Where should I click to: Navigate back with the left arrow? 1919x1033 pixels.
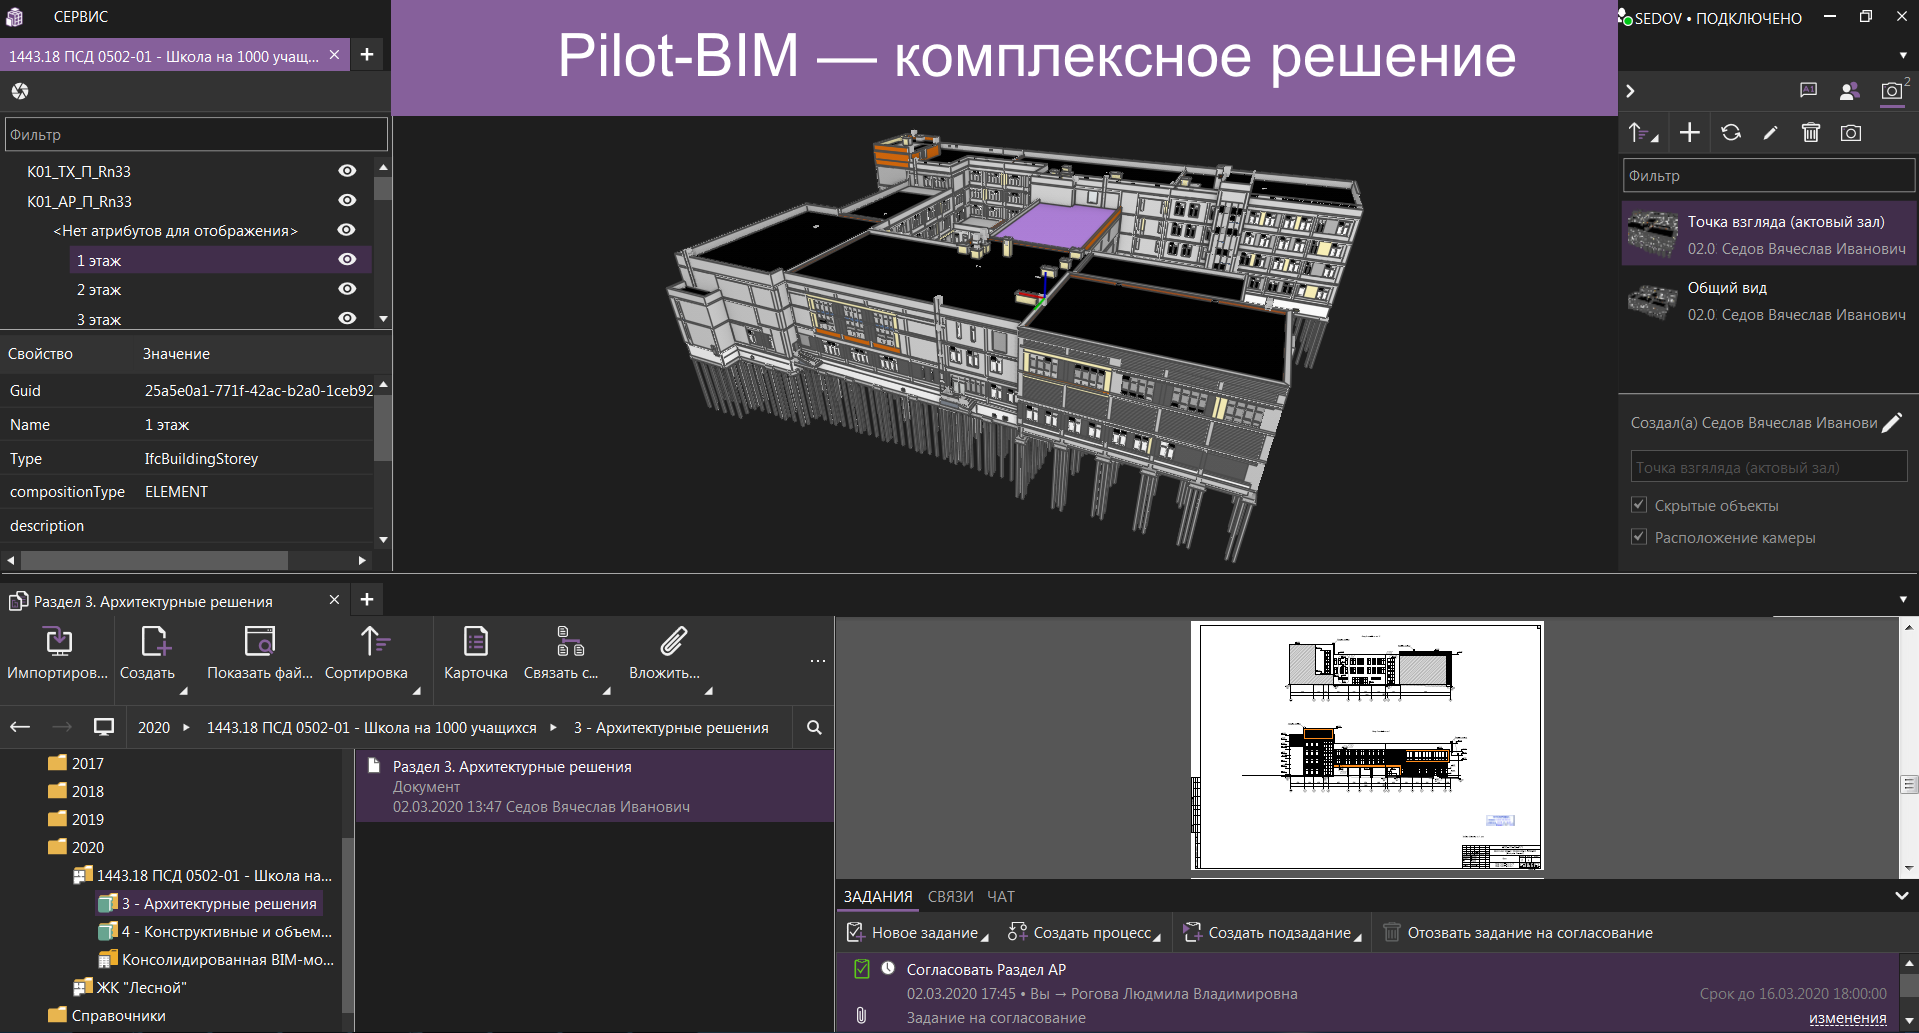(20, 727)
